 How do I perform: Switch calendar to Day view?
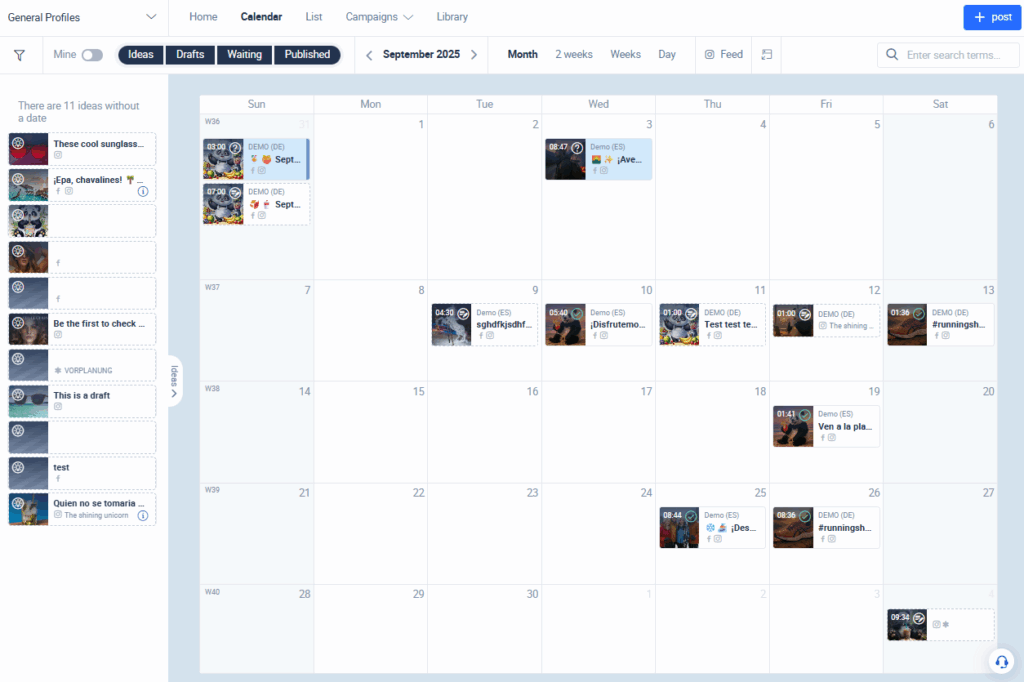667,54
